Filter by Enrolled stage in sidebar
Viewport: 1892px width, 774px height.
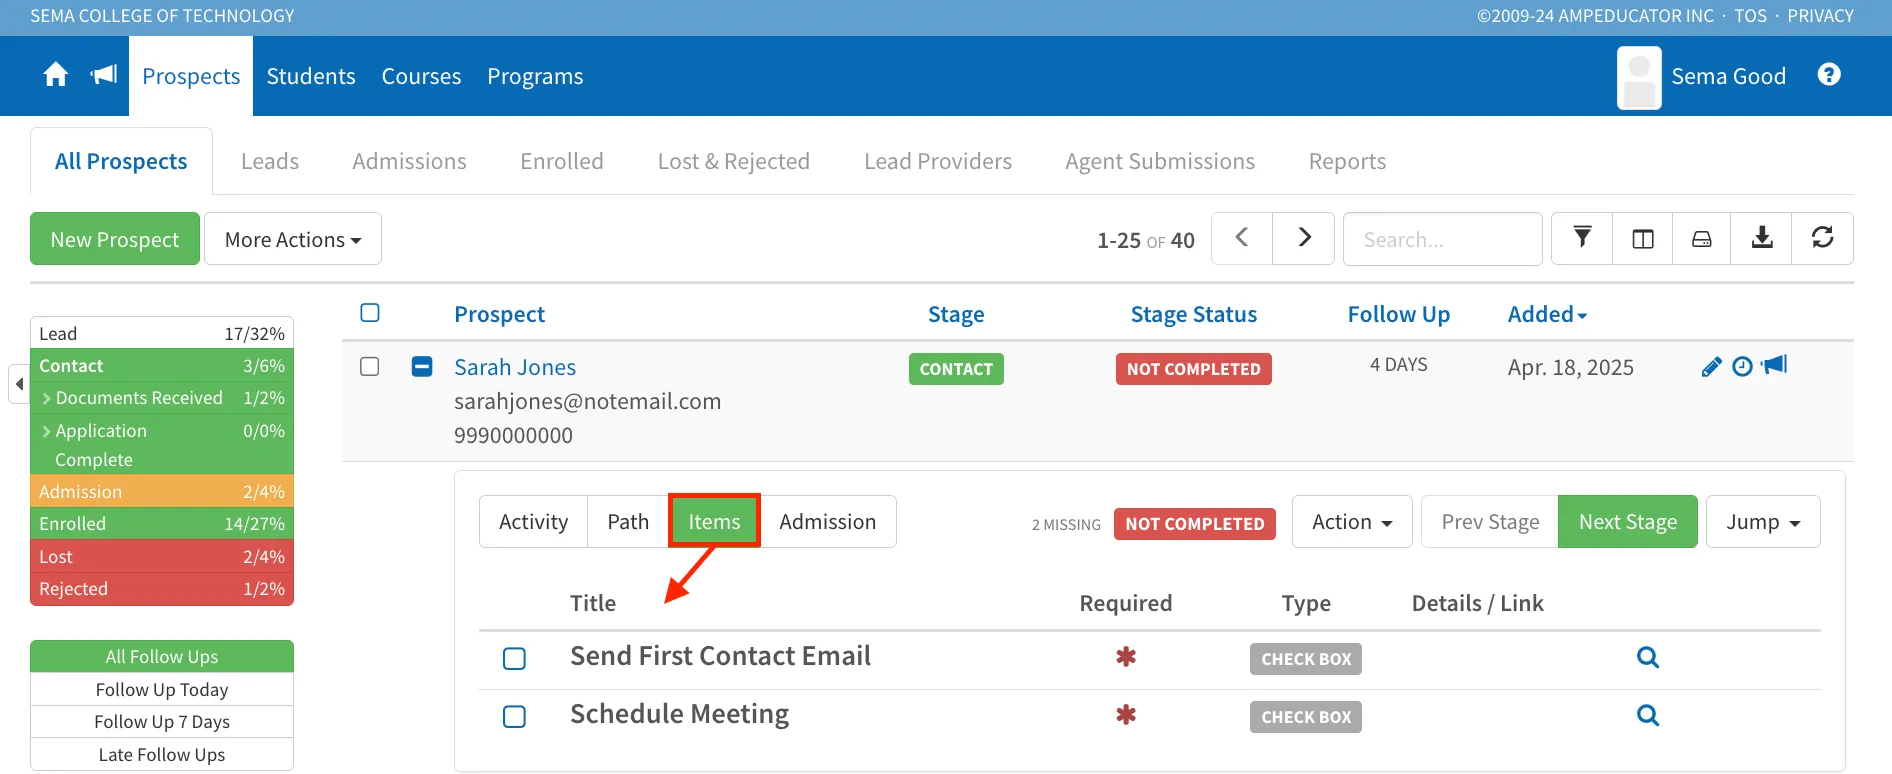click(162, 524)
